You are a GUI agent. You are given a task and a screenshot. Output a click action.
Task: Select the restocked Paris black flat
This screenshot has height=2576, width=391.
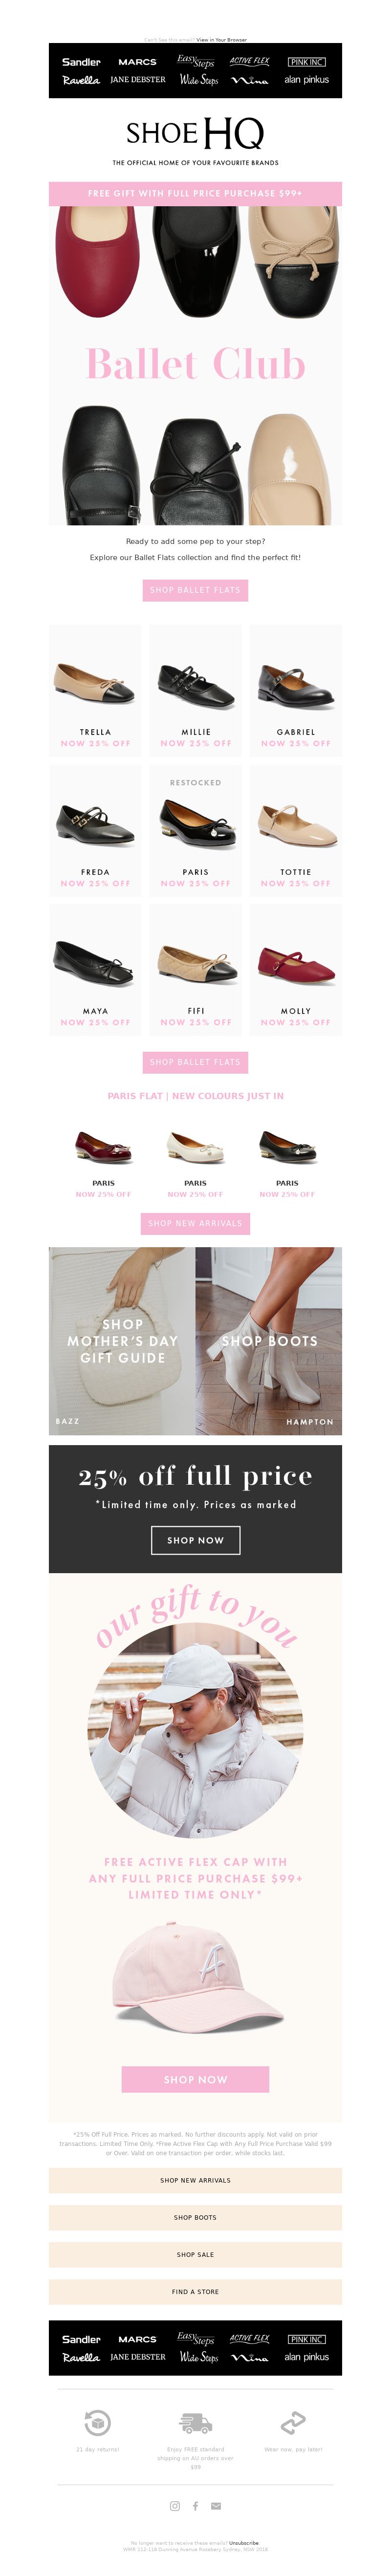coord(195,824)
